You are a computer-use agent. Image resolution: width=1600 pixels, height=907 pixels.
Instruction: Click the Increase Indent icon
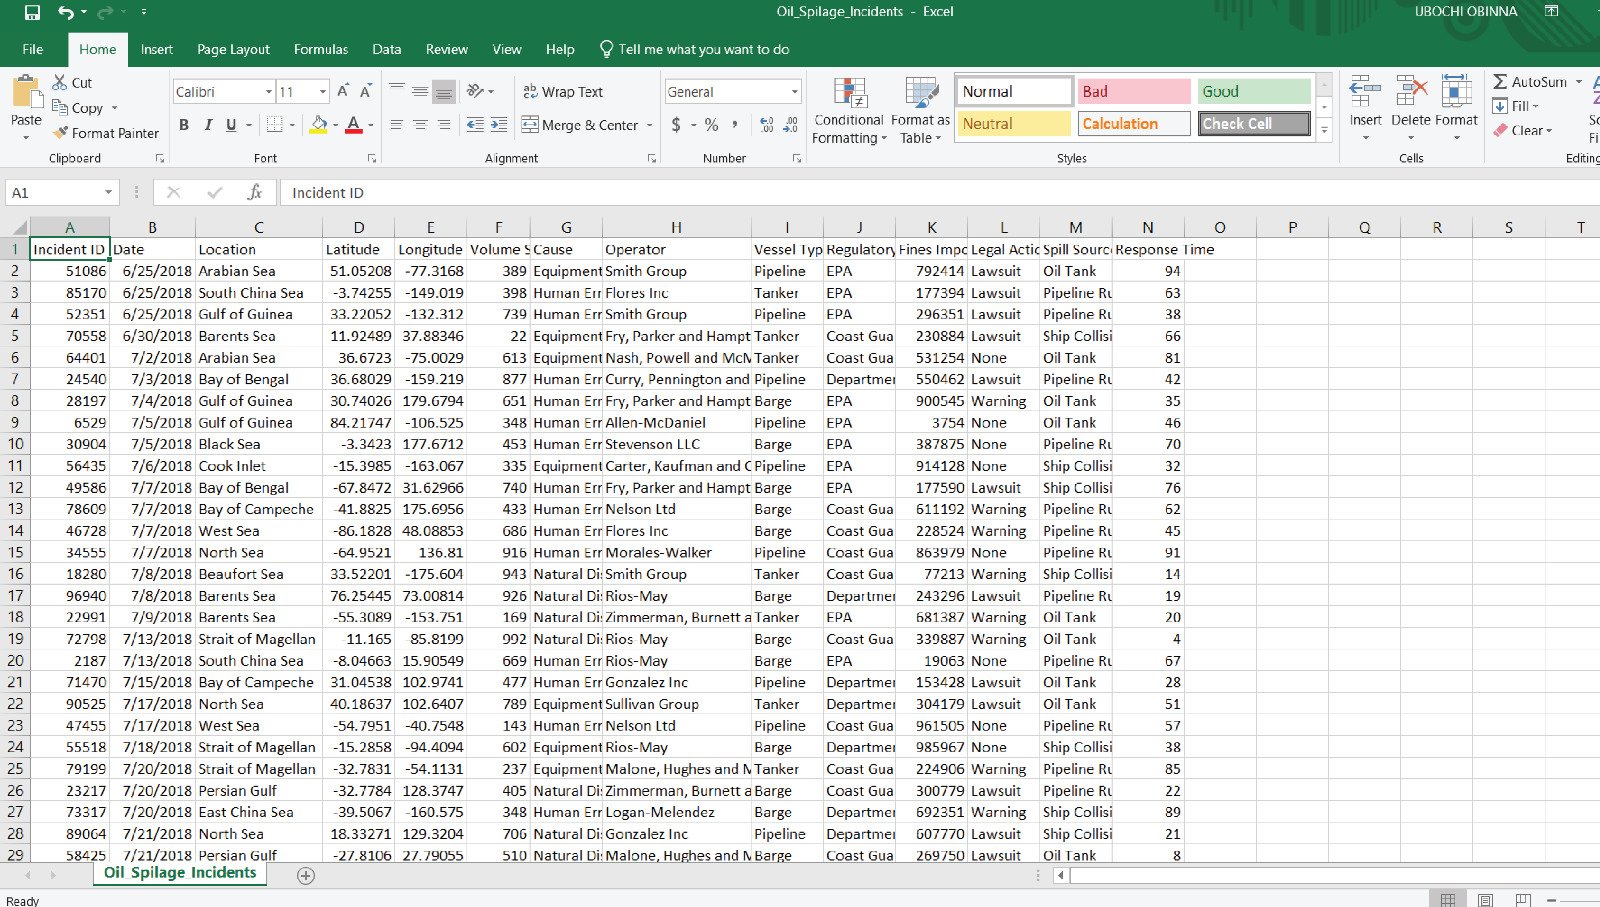pyautogui.click(x=499, y=125)
